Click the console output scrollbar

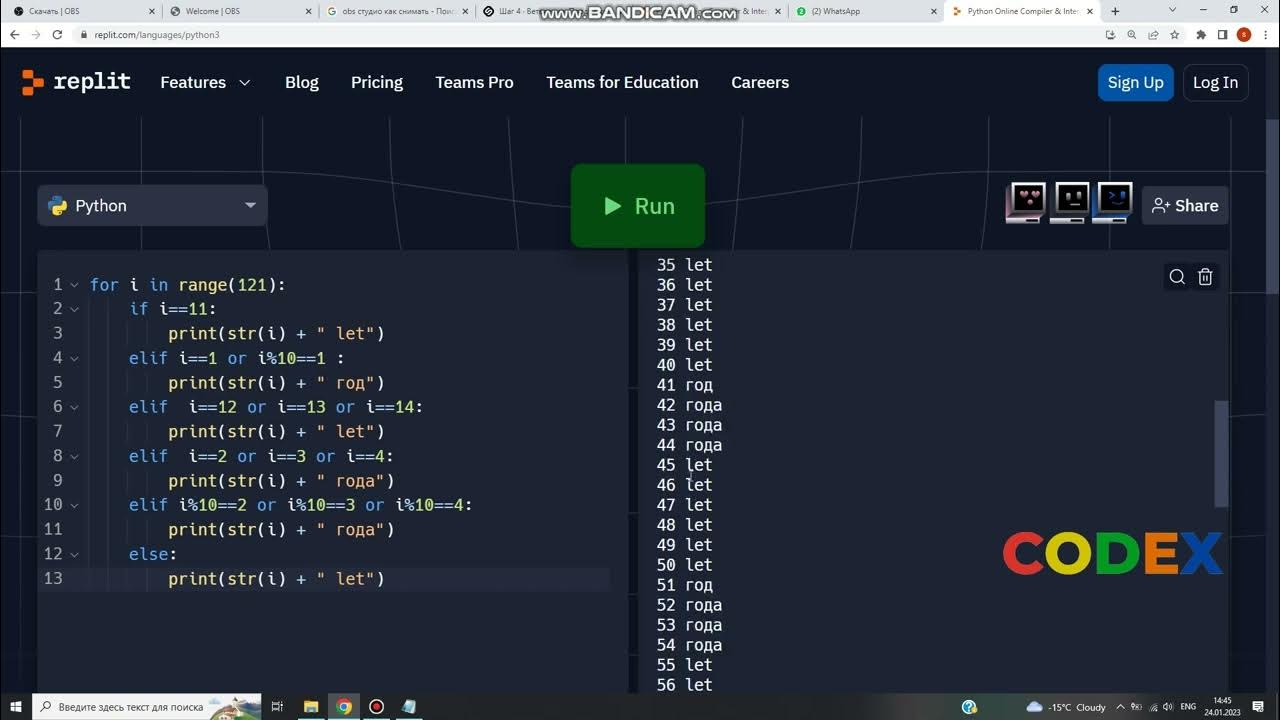point(1221,454)
